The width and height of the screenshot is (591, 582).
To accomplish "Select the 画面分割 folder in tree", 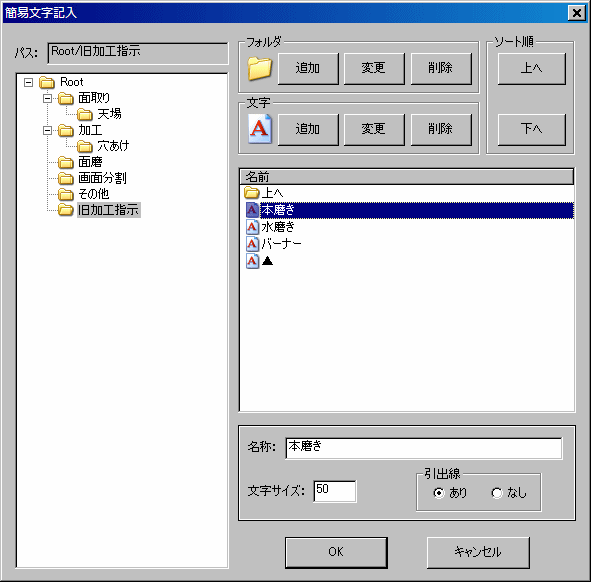I will (x=102, y=178).
